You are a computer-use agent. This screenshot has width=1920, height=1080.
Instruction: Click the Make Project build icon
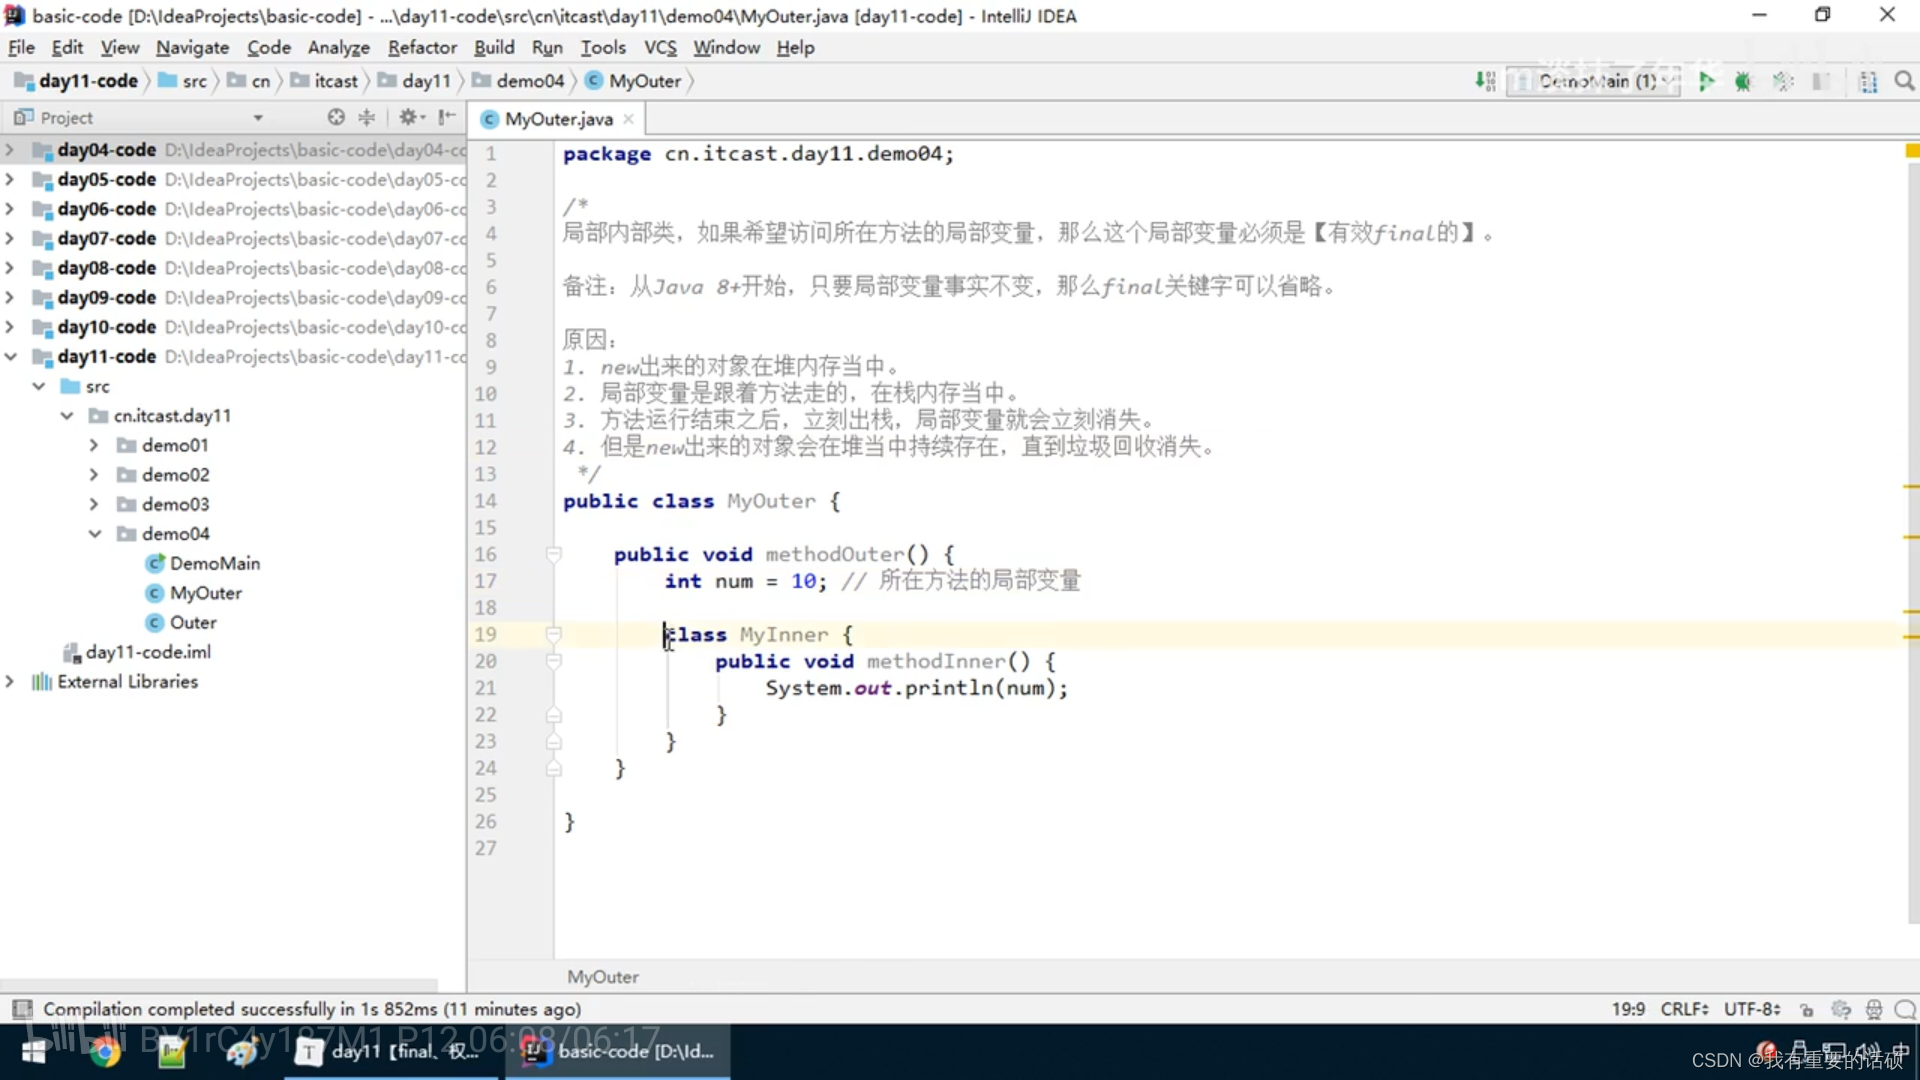[1486, 81]
